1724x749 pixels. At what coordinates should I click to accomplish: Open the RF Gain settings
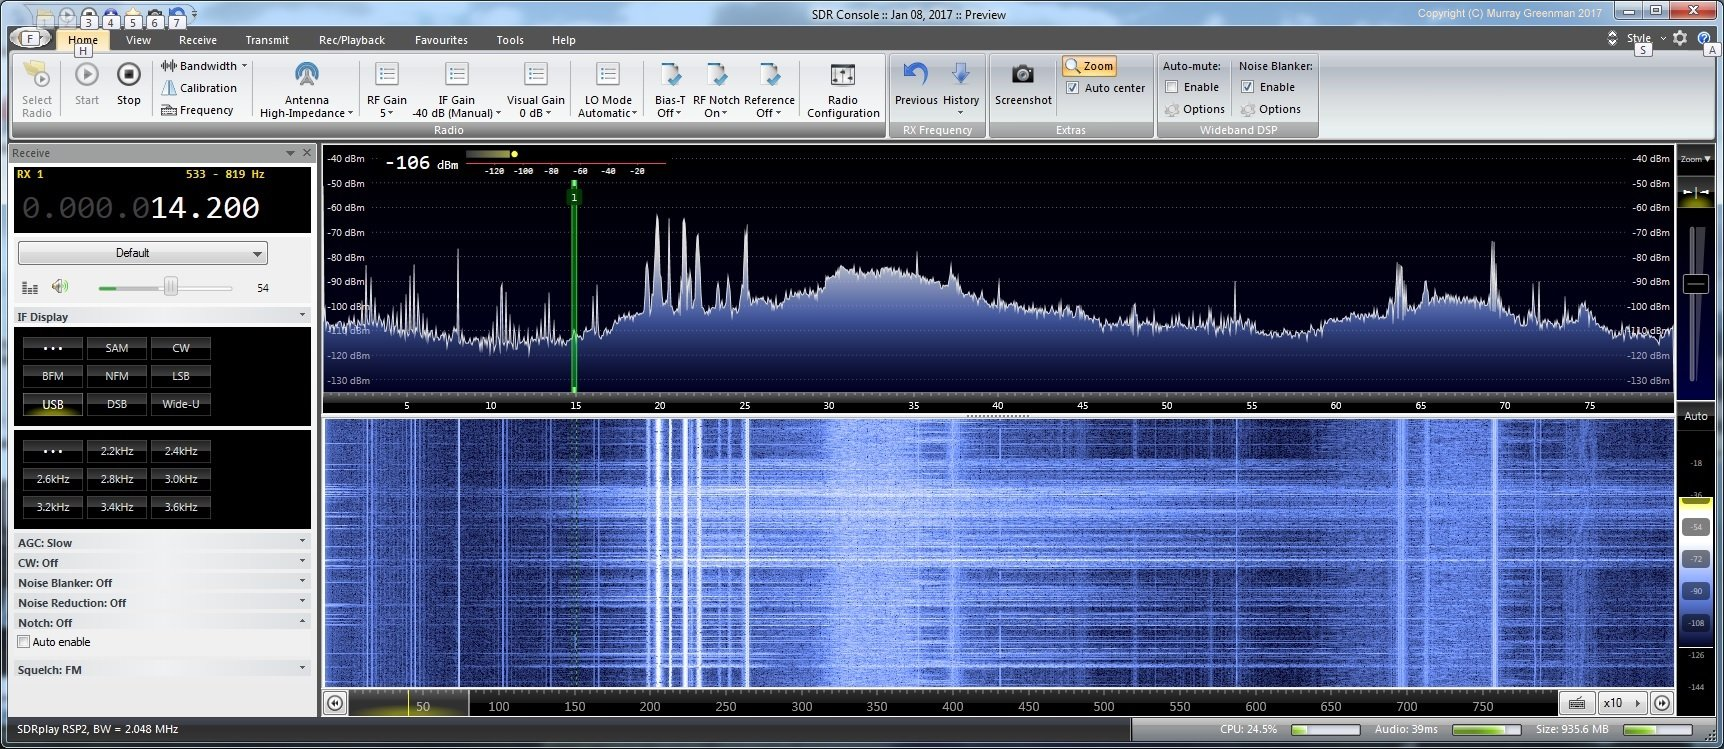[386, 76]
